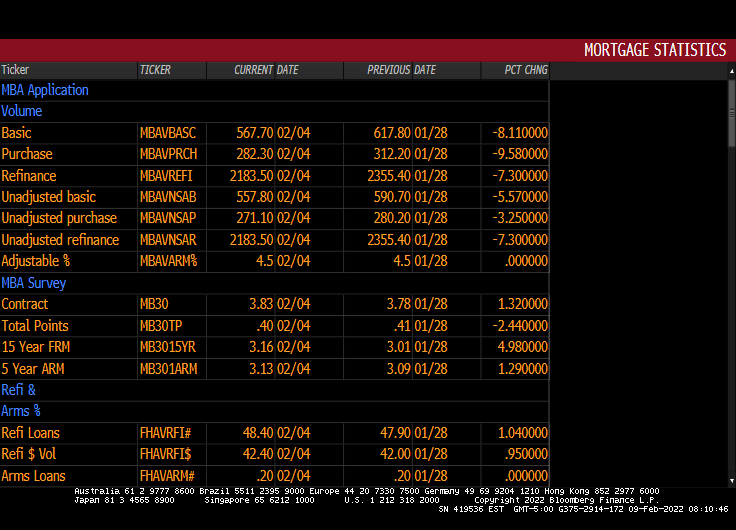This screenshot has height=530, width=736.
Task: Open the FHAVRFI$ ticker link
Action: (167, 454)
